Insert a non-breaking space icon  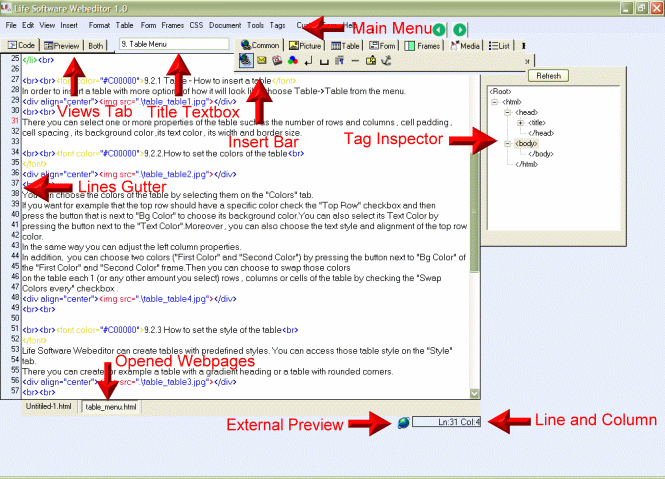(324, 62)
